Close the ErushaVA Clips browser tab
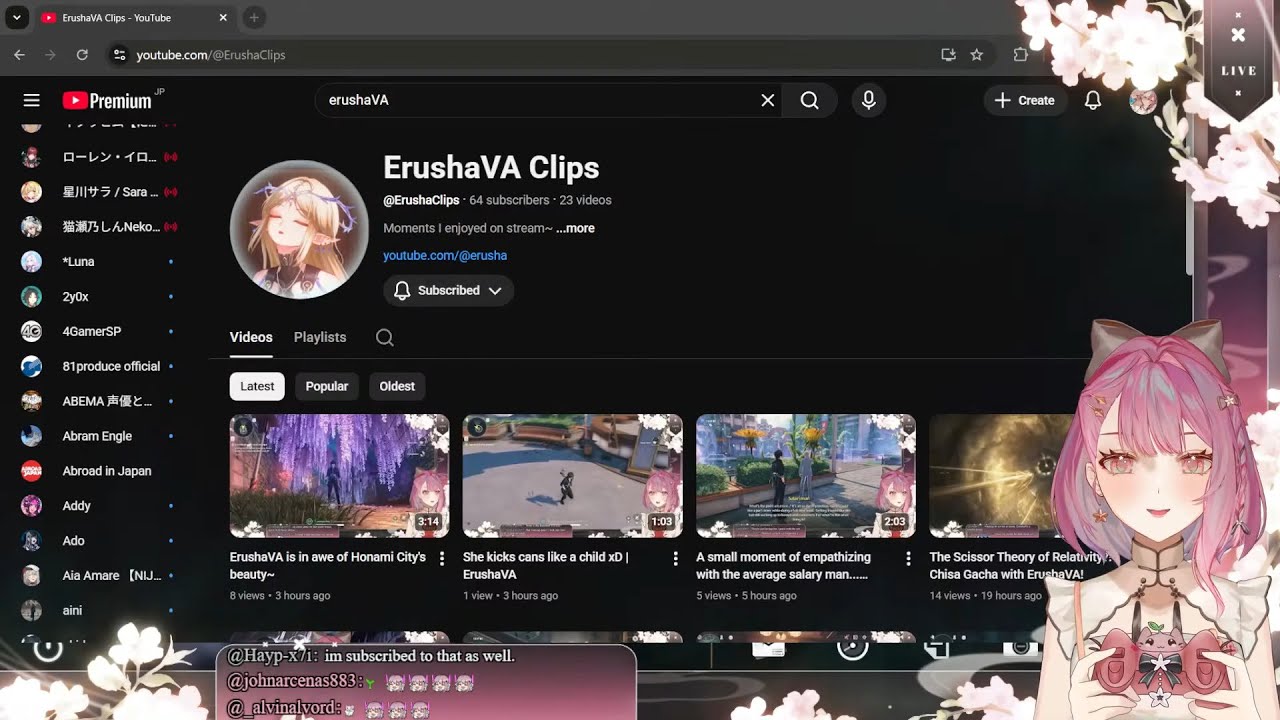This screenshot has height=720, width=1280. 223,17
